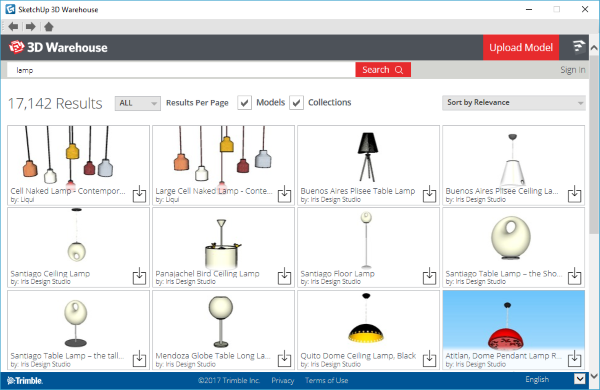Download Atitlan Dome Pendant Lamp
Image resolution: width=600 pixels, height=390 pixels.
[x=574, y=358]
